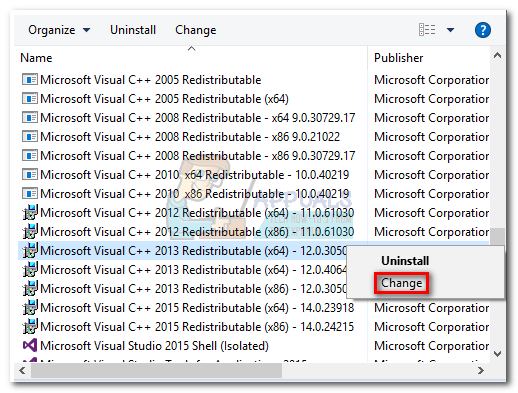Click Uninstall in the toolbar
518x393 pixels.
(133, 30)
